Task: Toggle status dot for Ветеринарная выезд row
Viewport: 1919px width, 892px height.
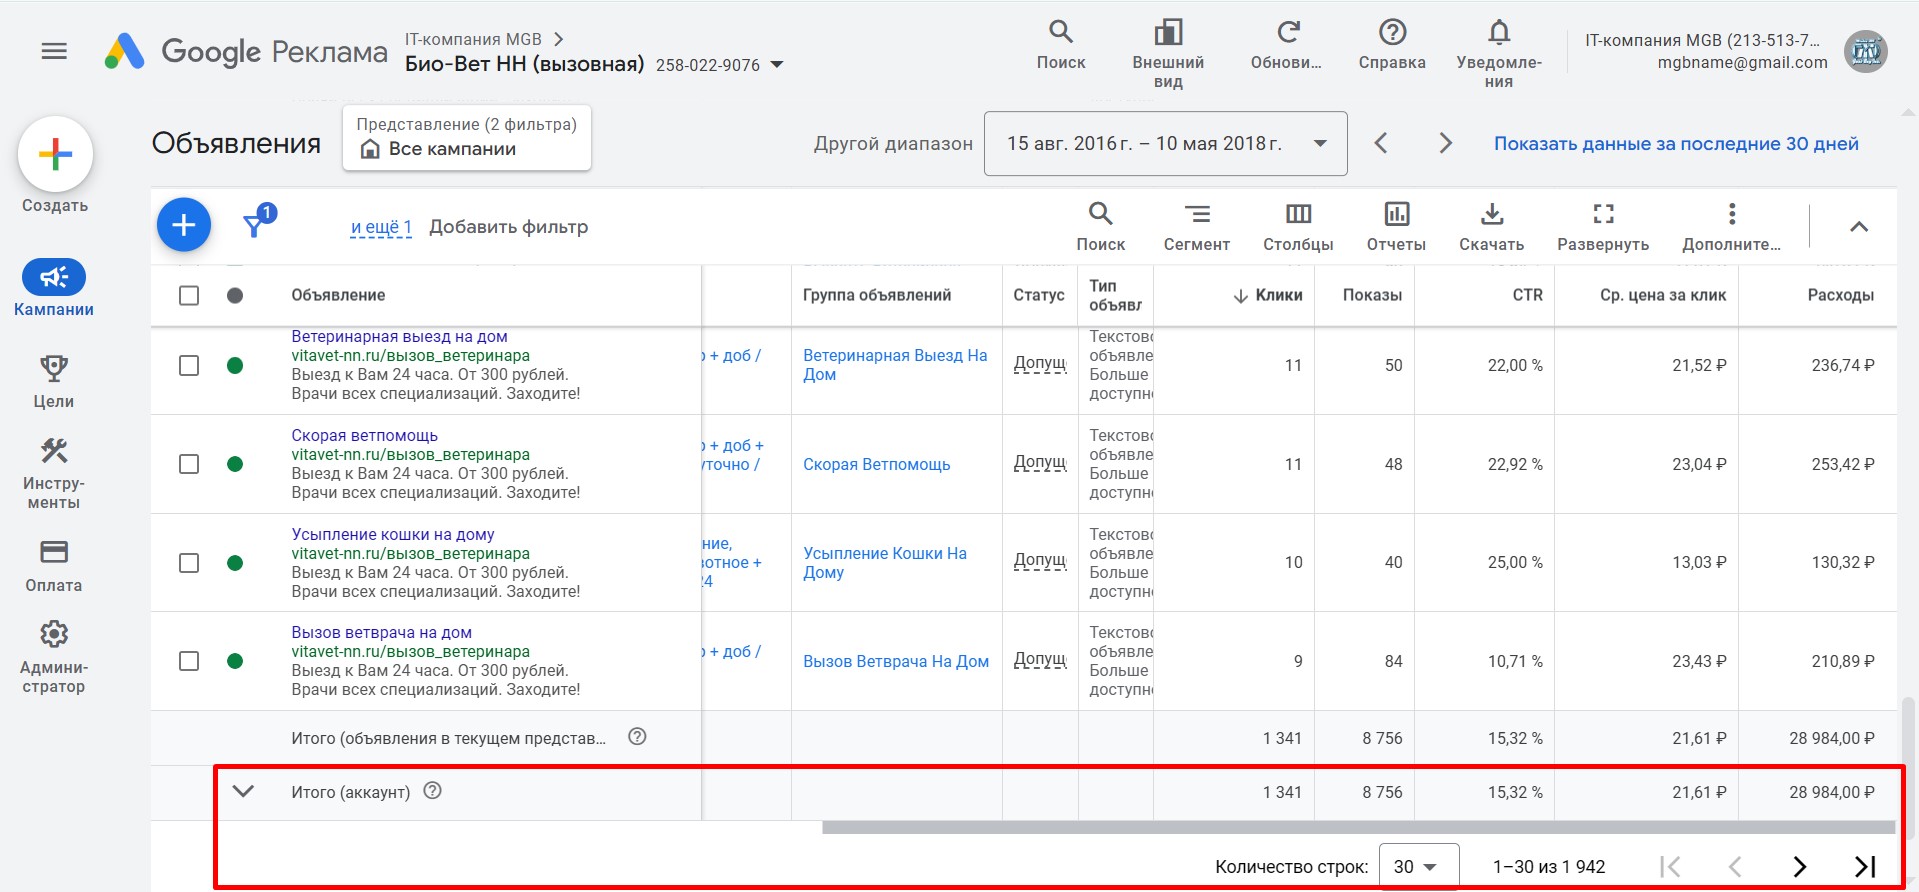Action: coord(235,365)
